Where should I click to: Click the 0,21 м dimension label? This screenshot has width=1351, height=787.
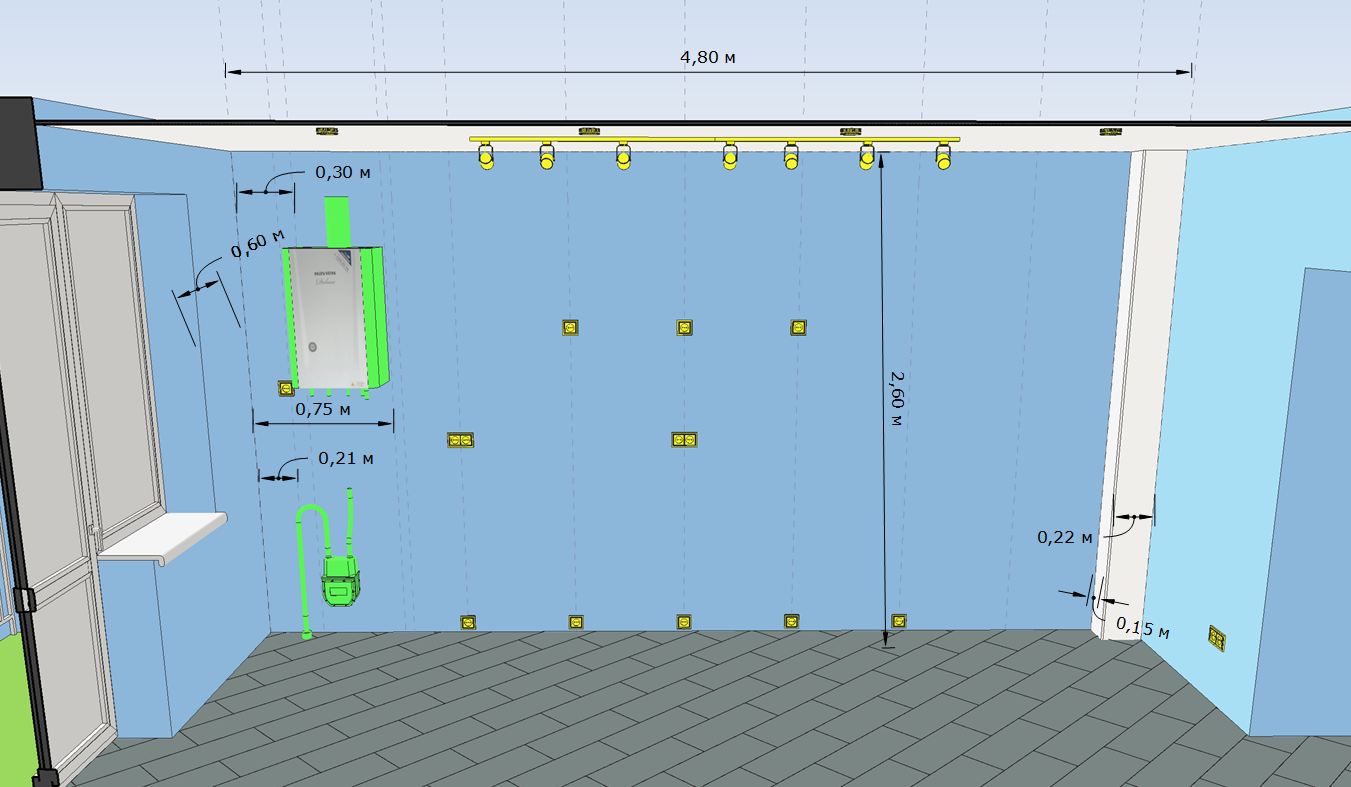click(x=345, y=458)
